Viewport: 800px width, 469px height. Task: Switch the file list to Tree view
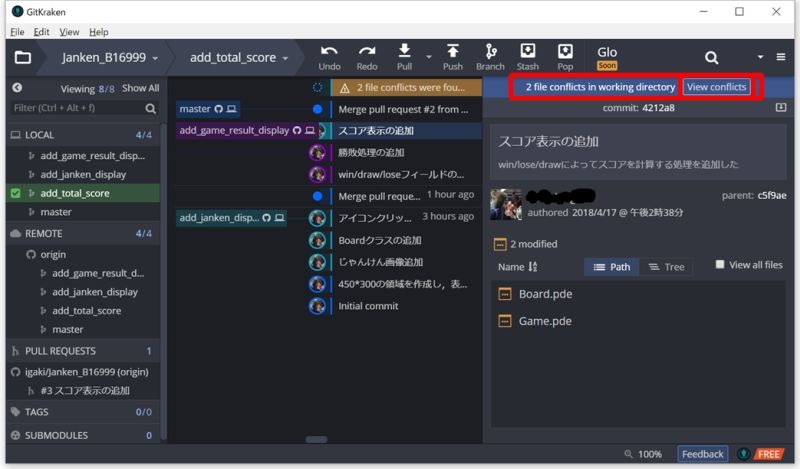667,267
